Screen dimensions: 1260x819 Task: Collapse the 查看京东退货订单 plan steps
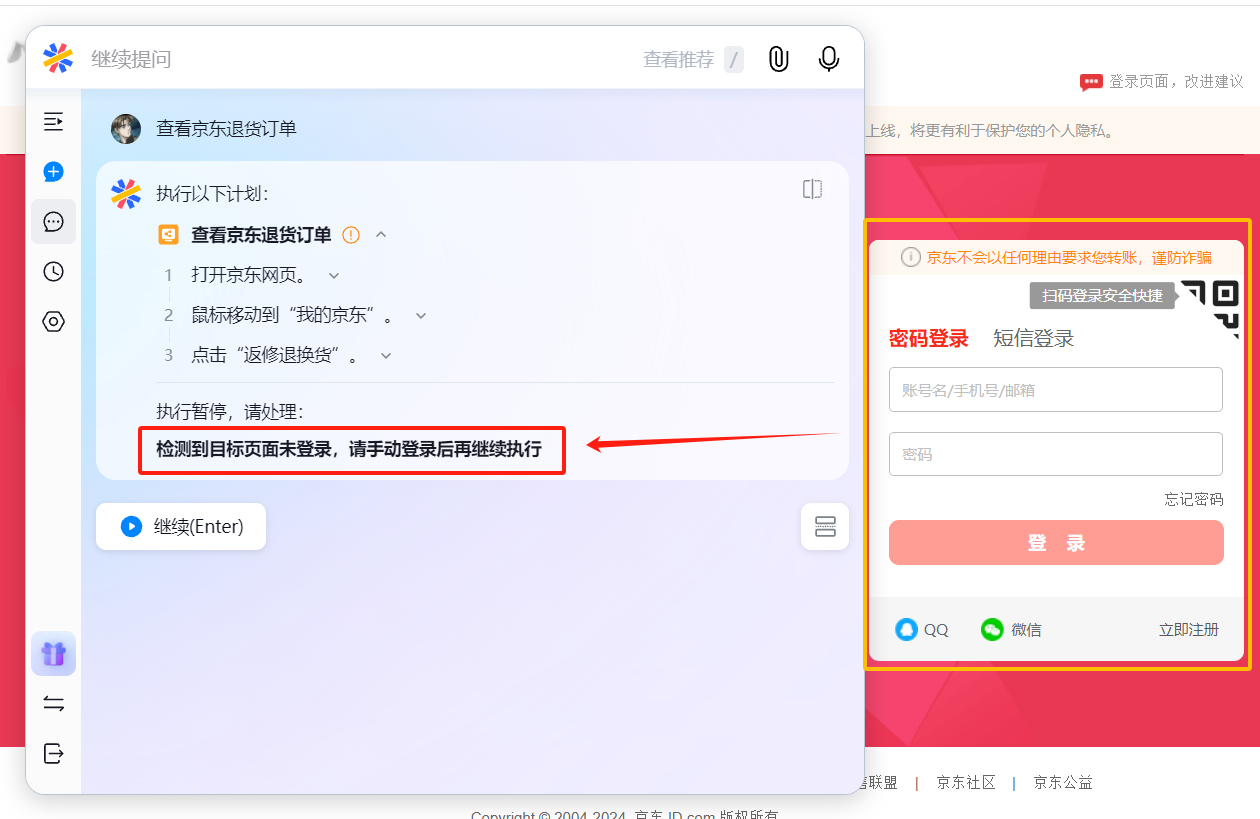(381, 235)
